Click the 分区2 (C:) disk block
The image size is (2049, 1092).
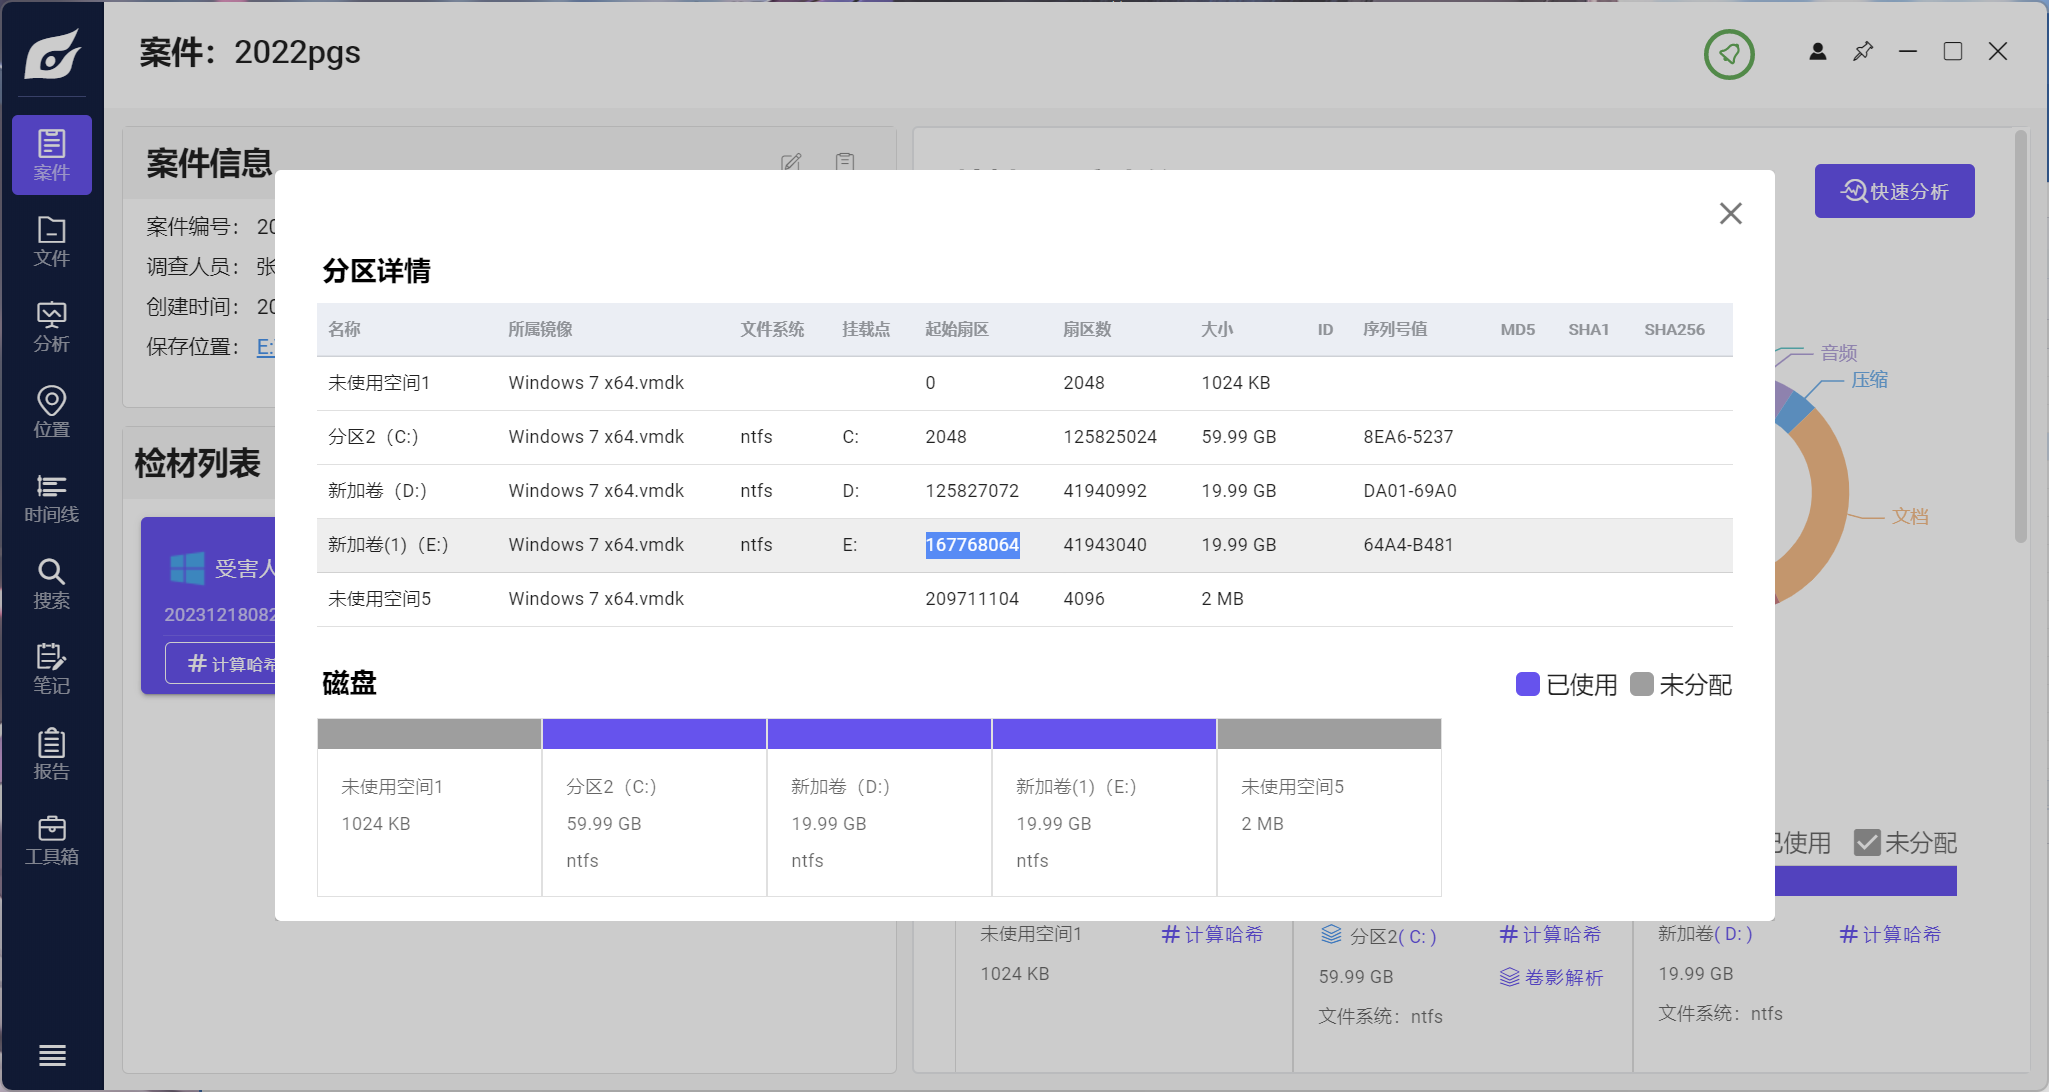(654, 807)
